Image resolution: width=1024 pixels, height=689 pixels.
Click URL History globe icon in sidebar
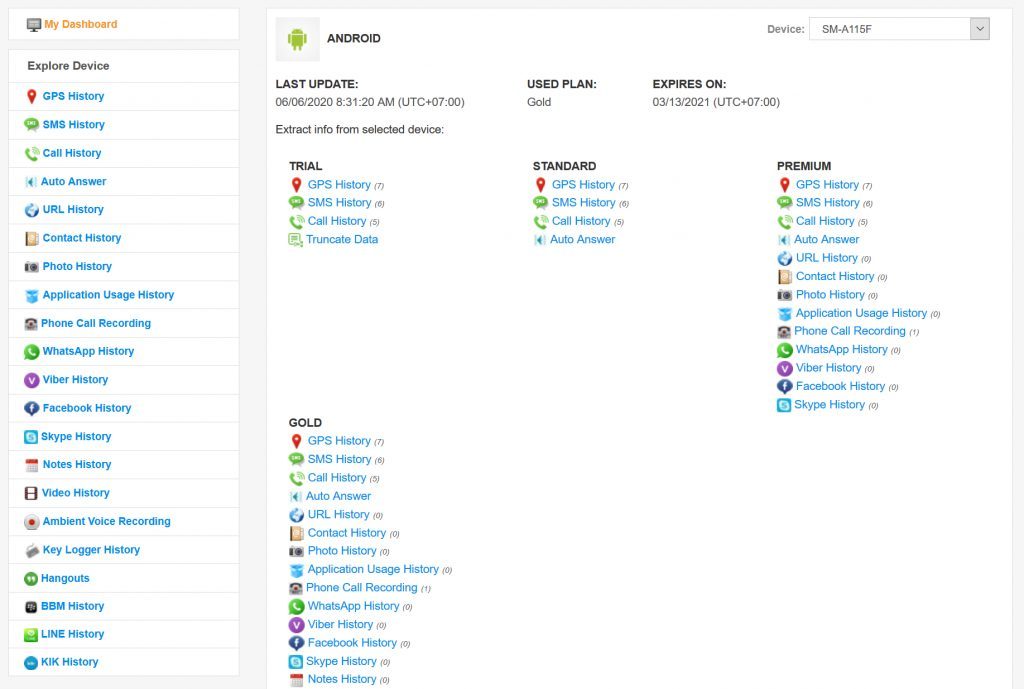coord(31,210)
